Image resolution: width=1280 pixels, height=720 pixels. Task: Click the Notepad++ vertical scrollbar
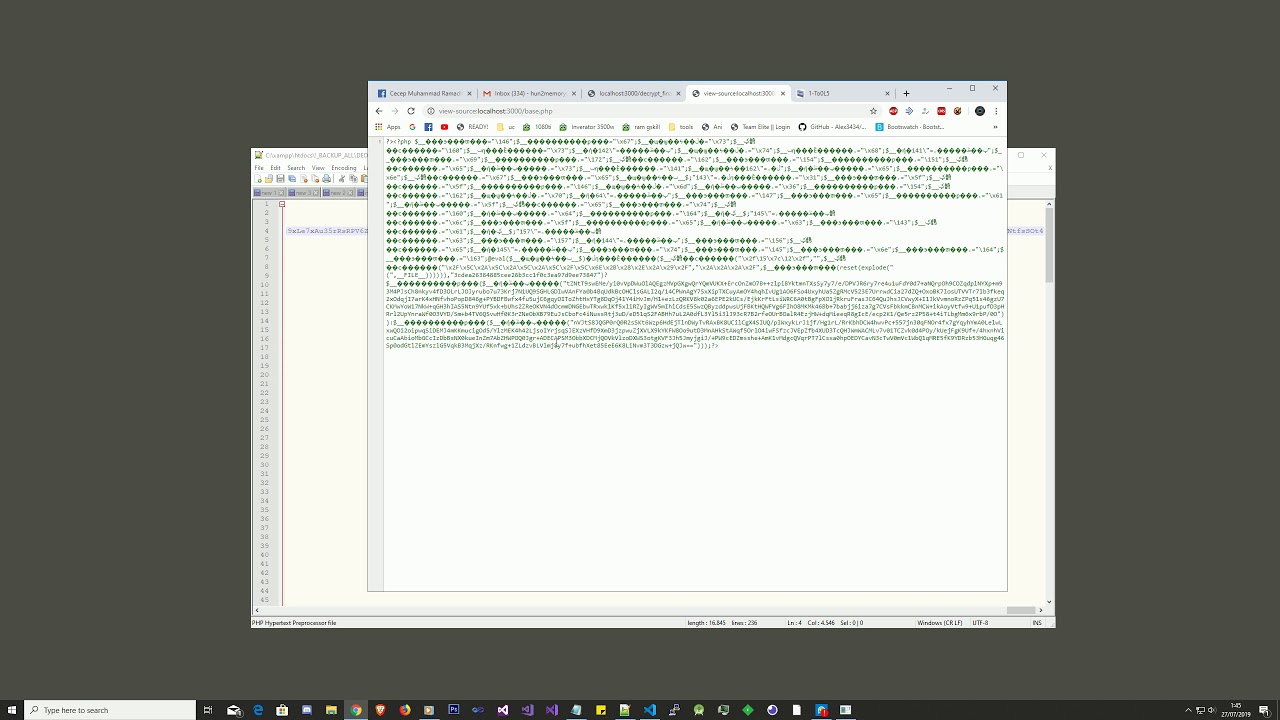[1049, 401]
